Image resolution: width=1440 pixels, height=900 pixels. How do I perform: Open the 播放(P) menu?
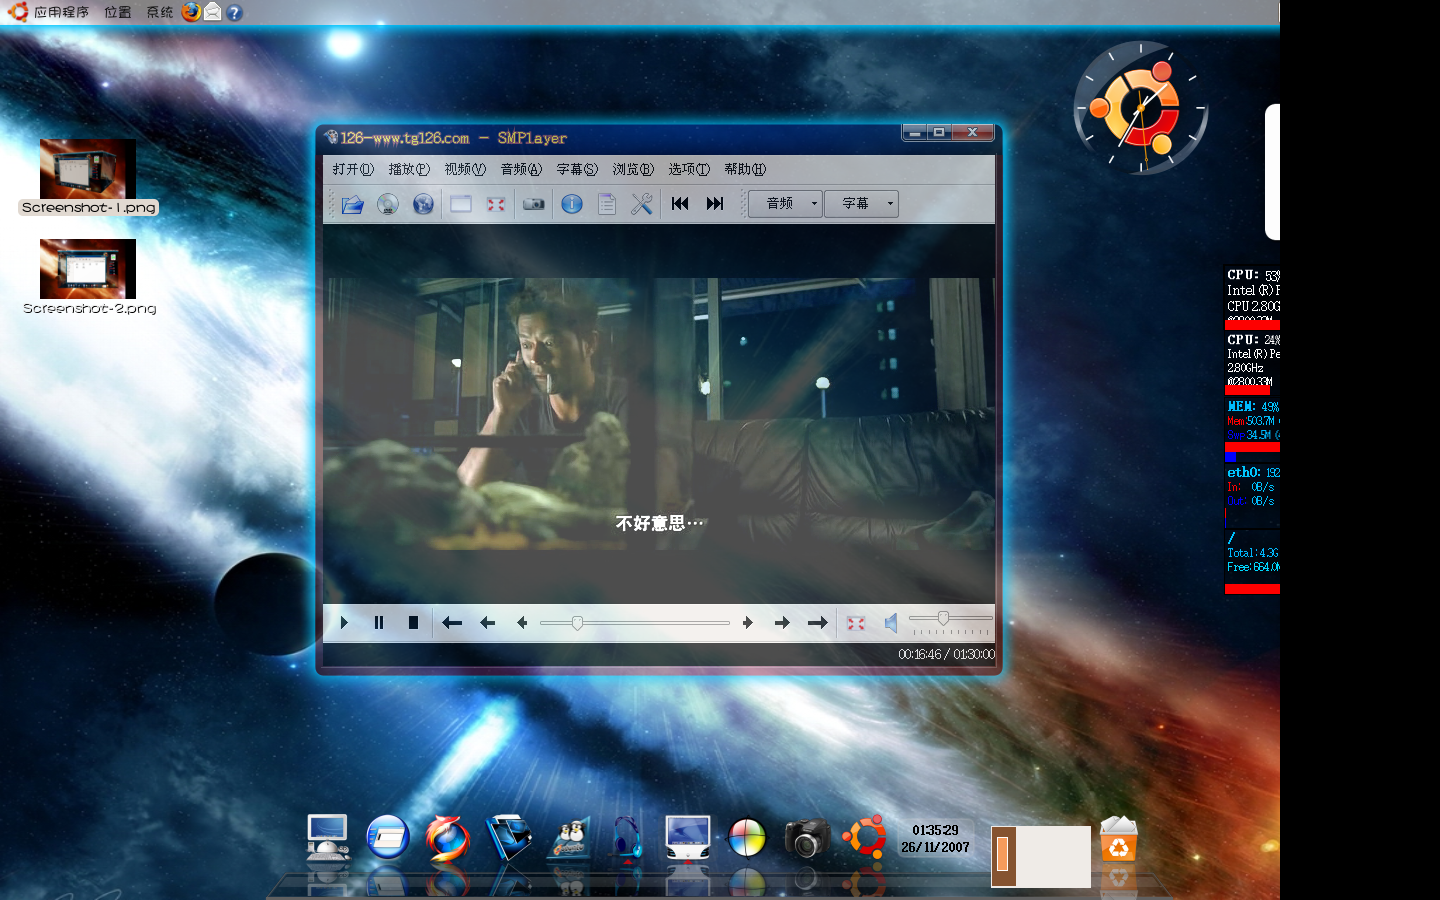click(409, 169)
